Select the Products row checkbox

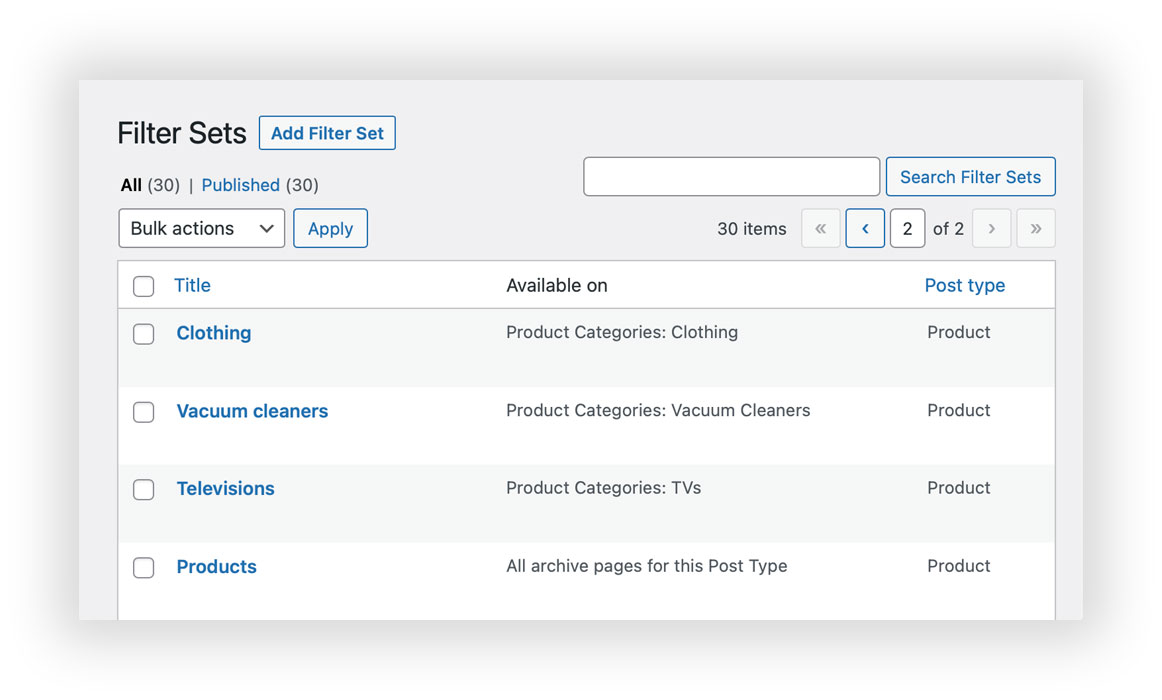coord(143,567)
